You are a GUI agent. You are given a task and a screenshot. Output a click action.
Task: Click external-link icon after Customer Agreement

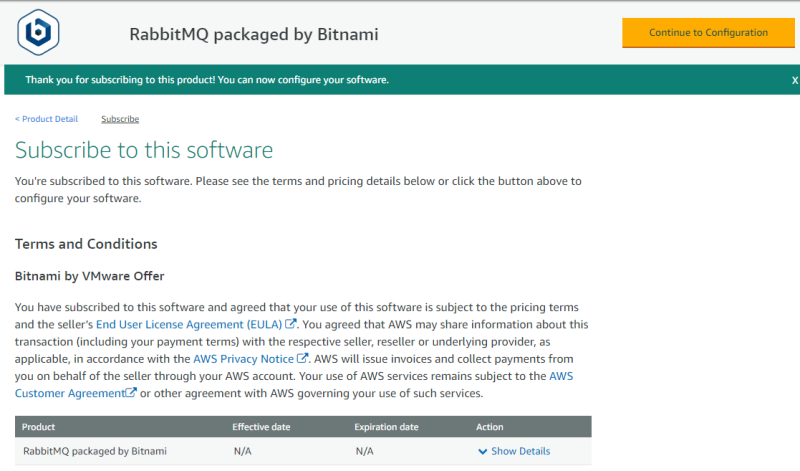[x=131, y=393]
